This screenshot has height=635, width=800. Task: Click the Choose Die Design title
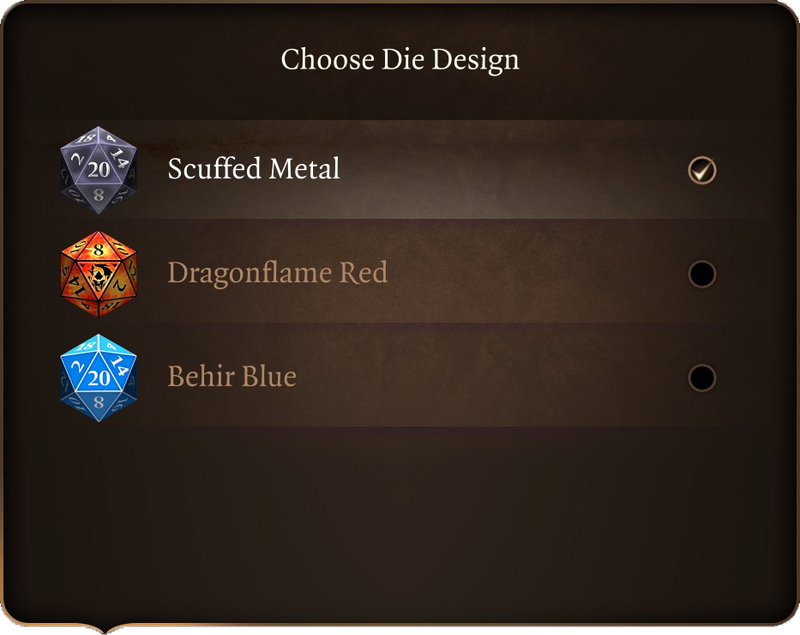pos(400,59)
